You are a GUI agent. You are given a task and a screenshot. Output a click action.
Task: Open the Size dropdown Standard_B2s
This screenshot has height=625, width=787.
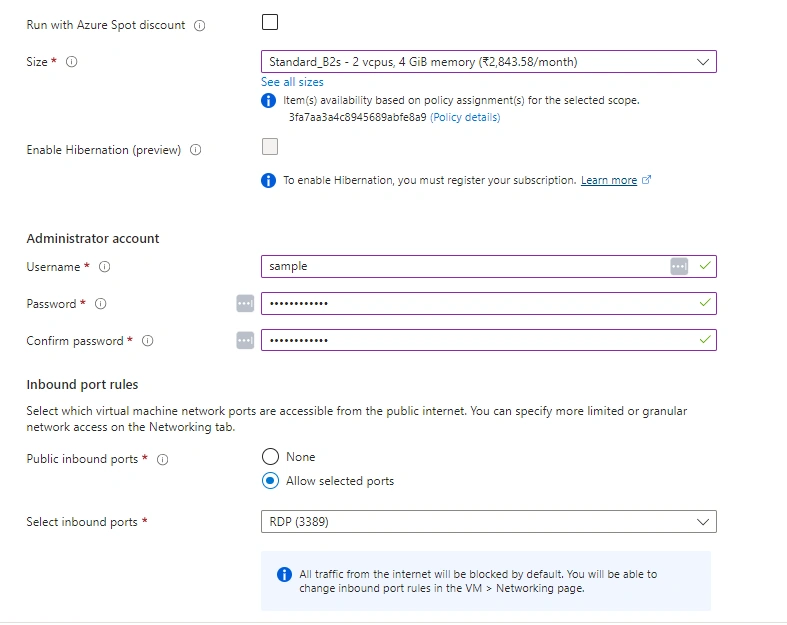point(489,62)
